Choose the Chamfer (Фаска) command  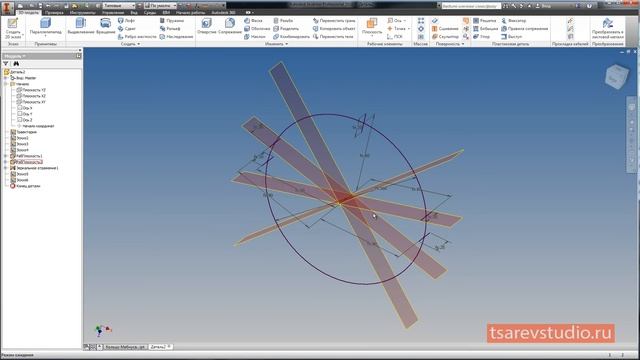(253, 20)
